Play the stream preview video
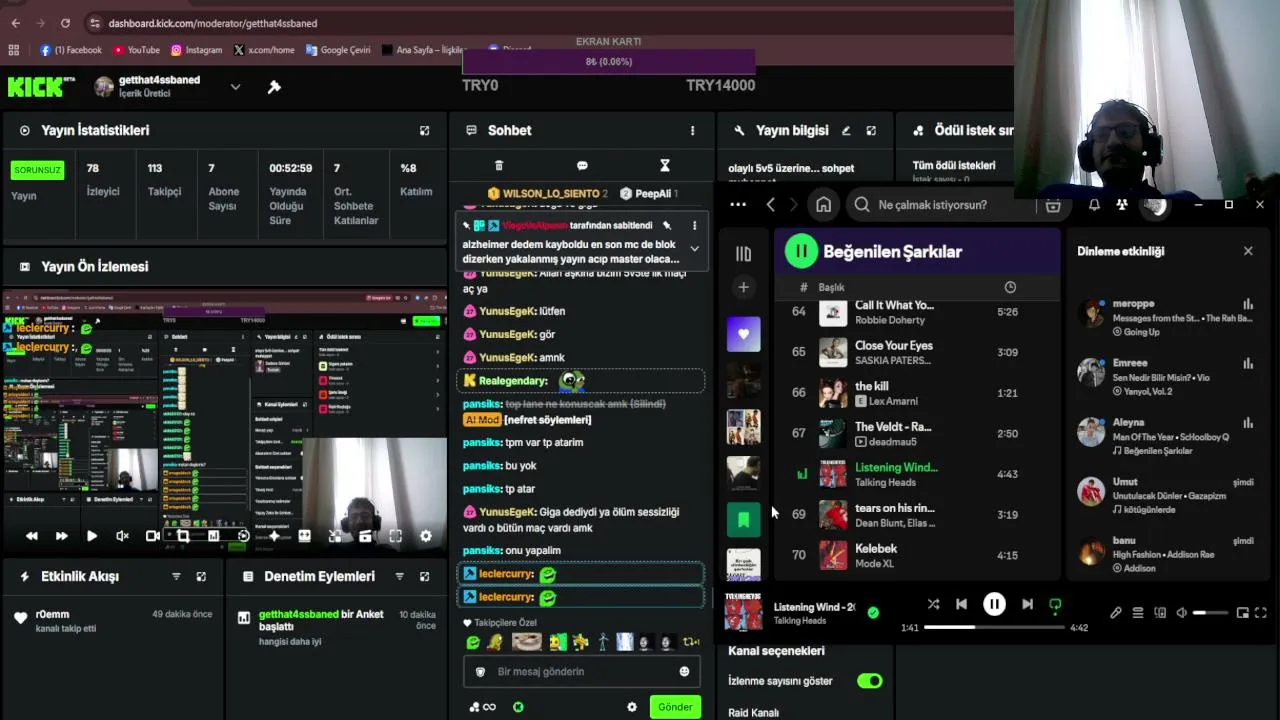1280x720 pixels. (x=92, y=536)
